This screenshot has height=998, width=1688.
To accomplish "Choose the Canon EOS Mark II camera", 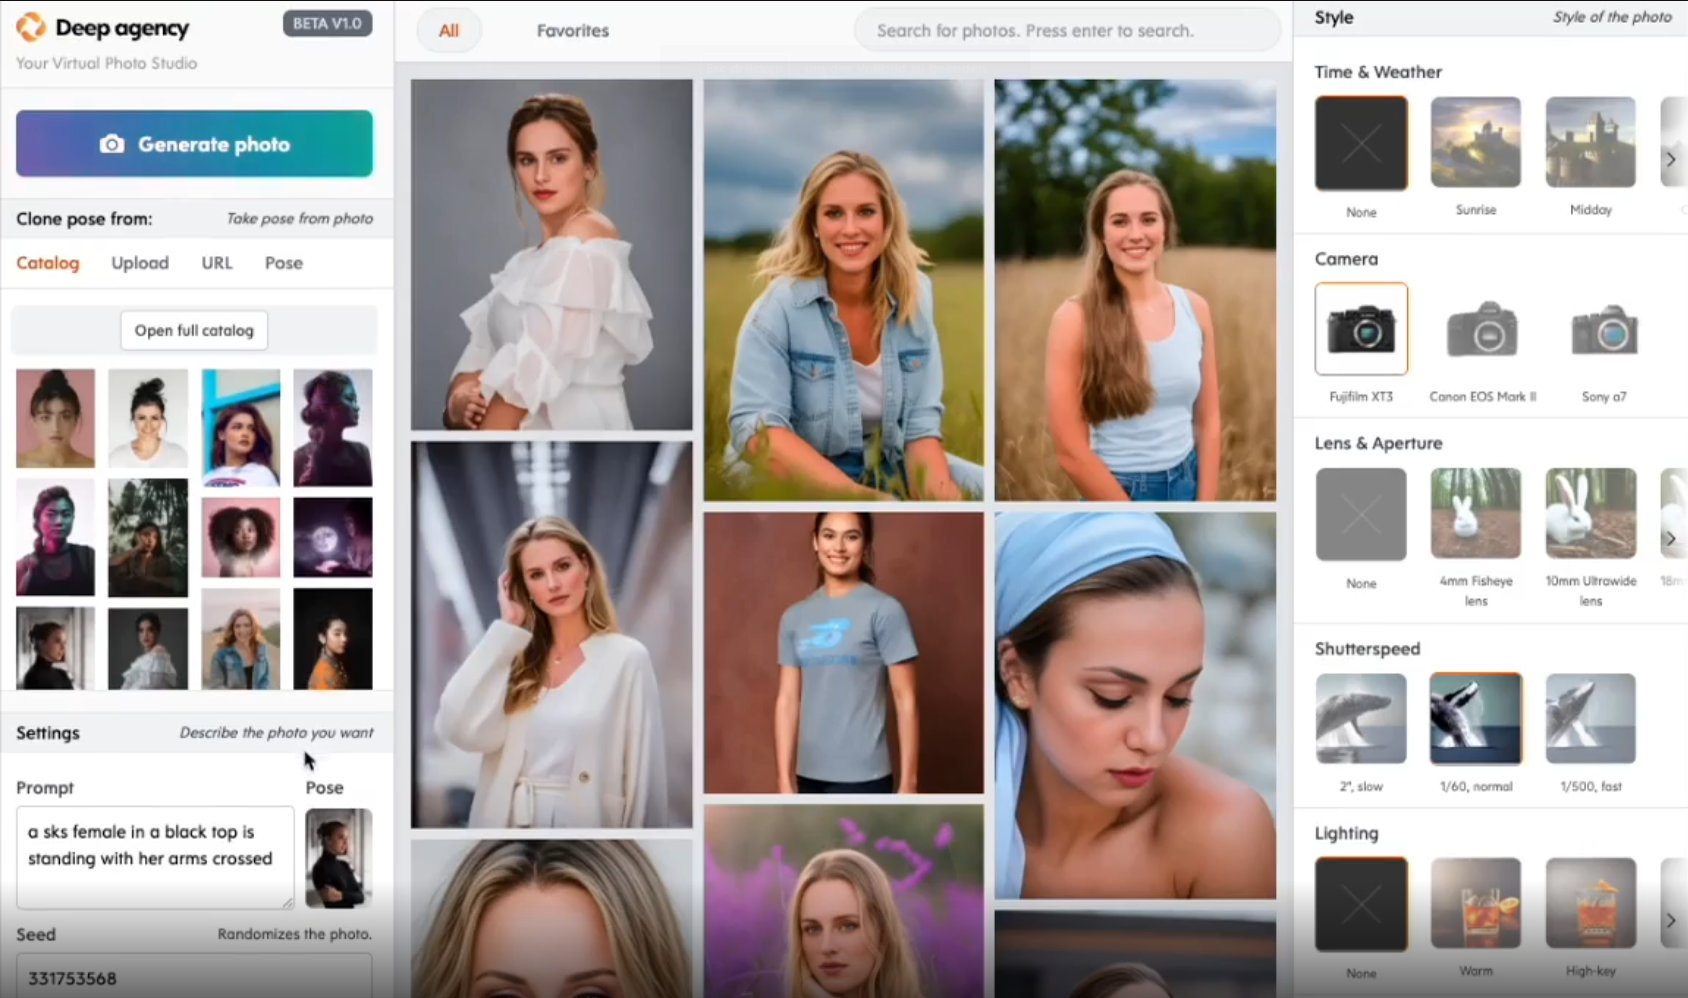I will pyautogui.click(x=1481, y=329).
